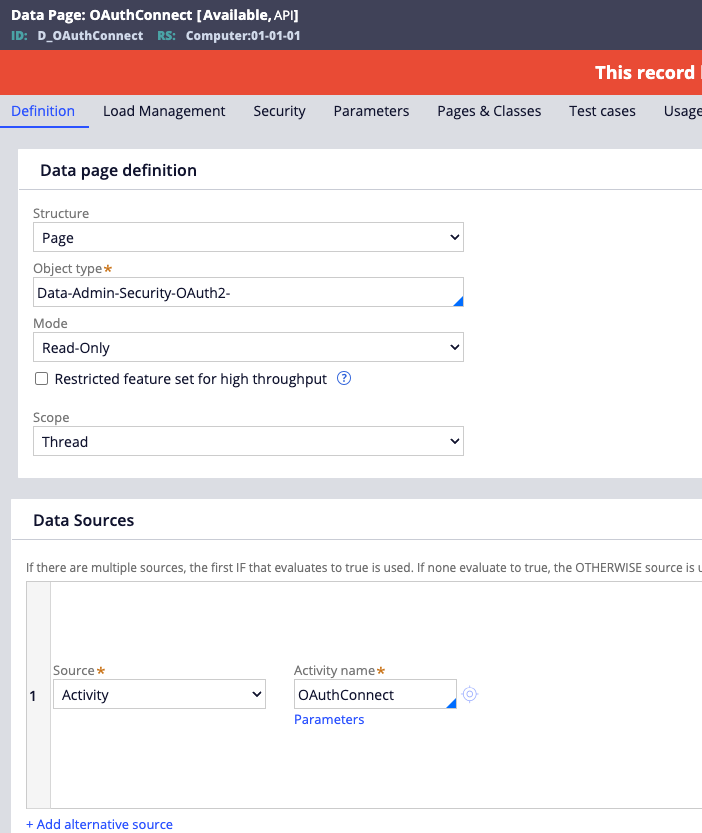Click the help icon beside Restricted feature set
Image resolution: width=702 pixels, height=833 pixels.
pyautogui.click(x=344, y=379)
